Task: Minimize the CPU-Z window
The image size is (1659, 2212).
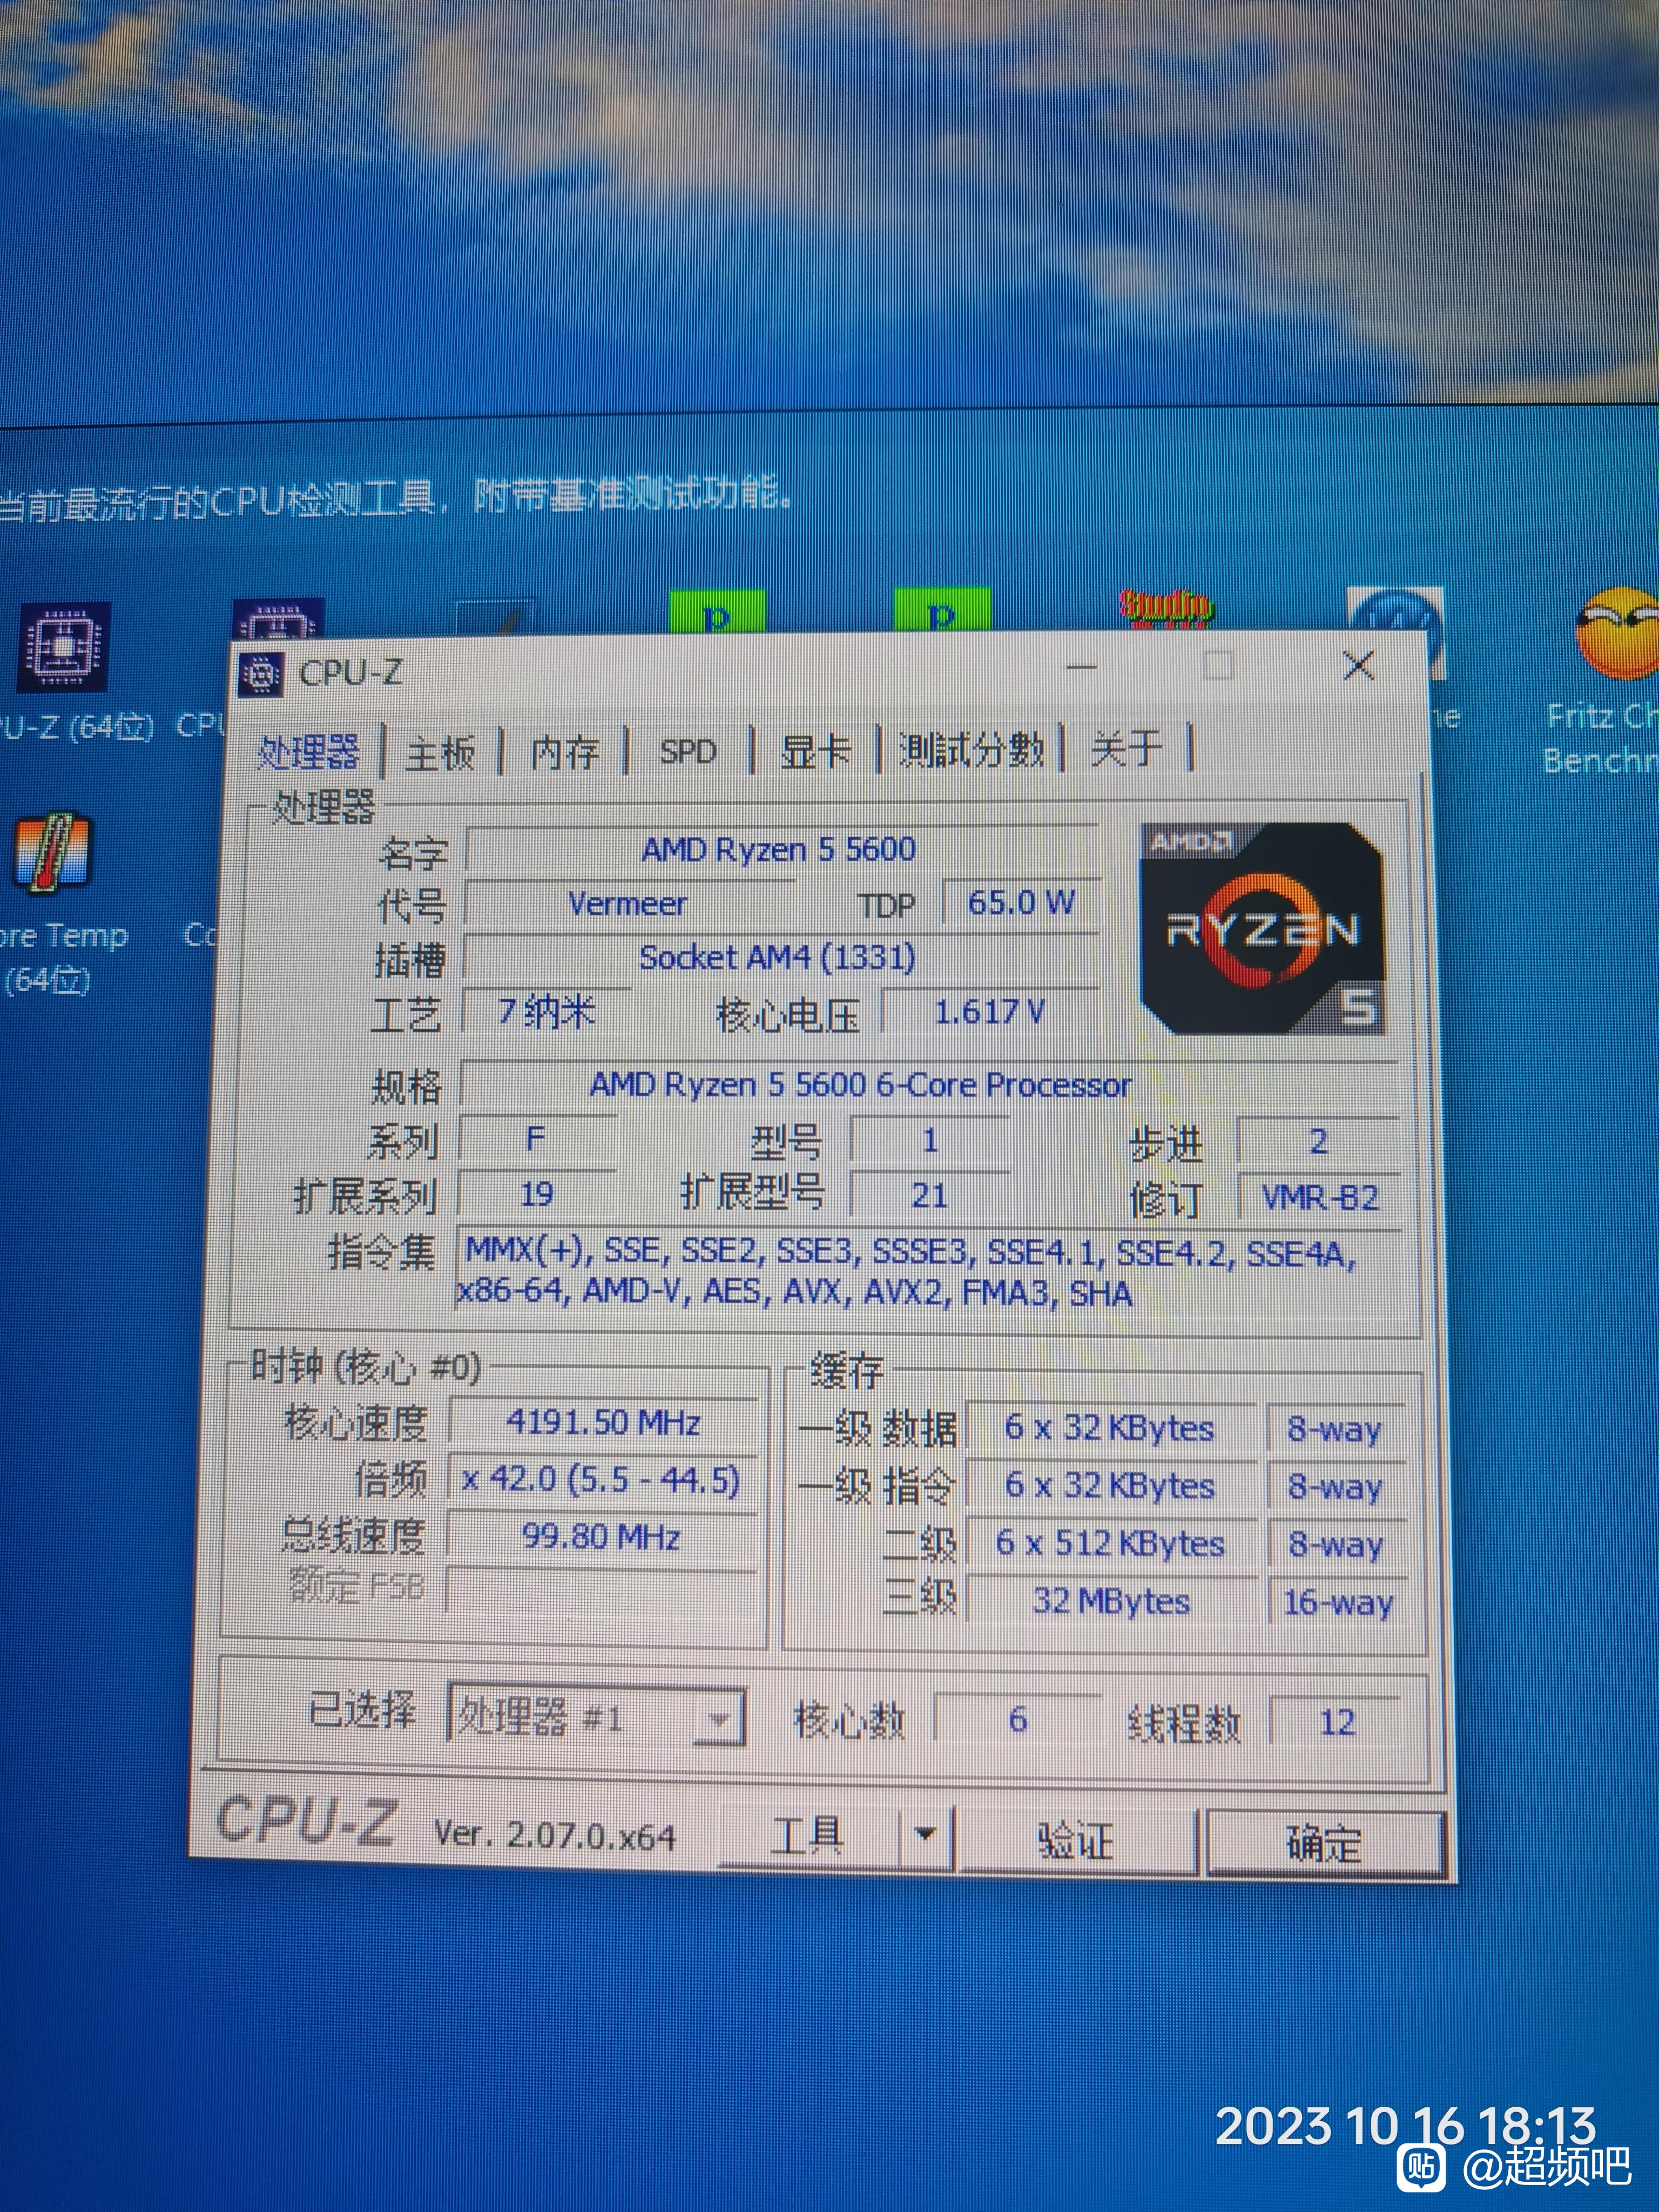Action: click(x=1083, y=667)
